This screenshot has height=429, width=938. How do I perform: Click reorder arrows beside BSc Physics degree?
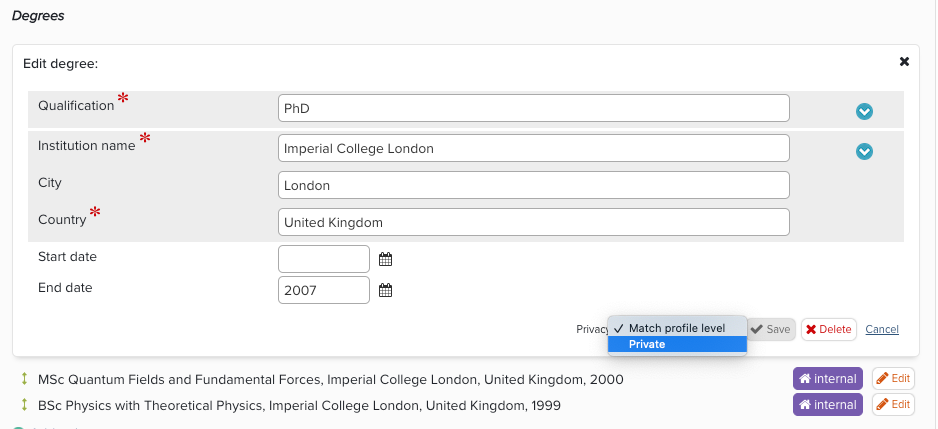pyautogui.click(x=24, y=405)
